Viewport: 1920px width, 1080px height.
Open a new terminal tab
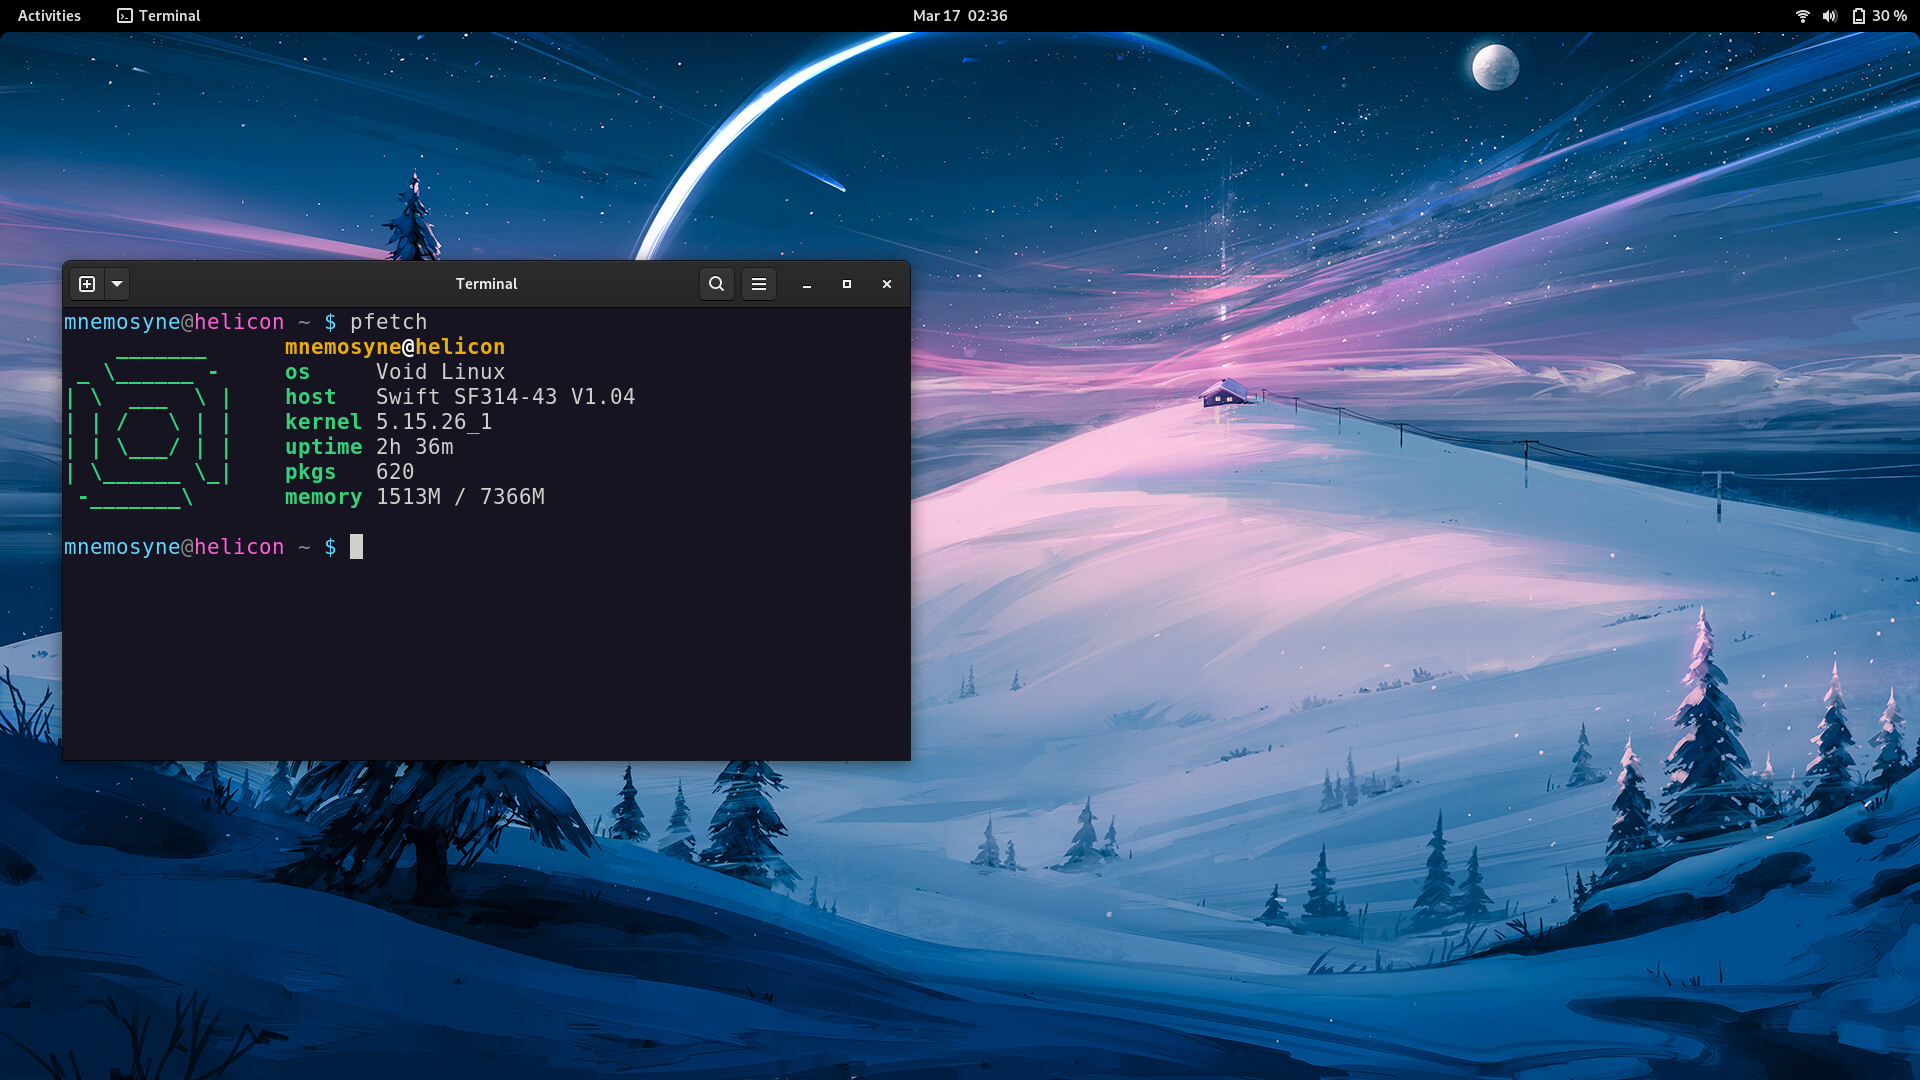tap(87, 284)
